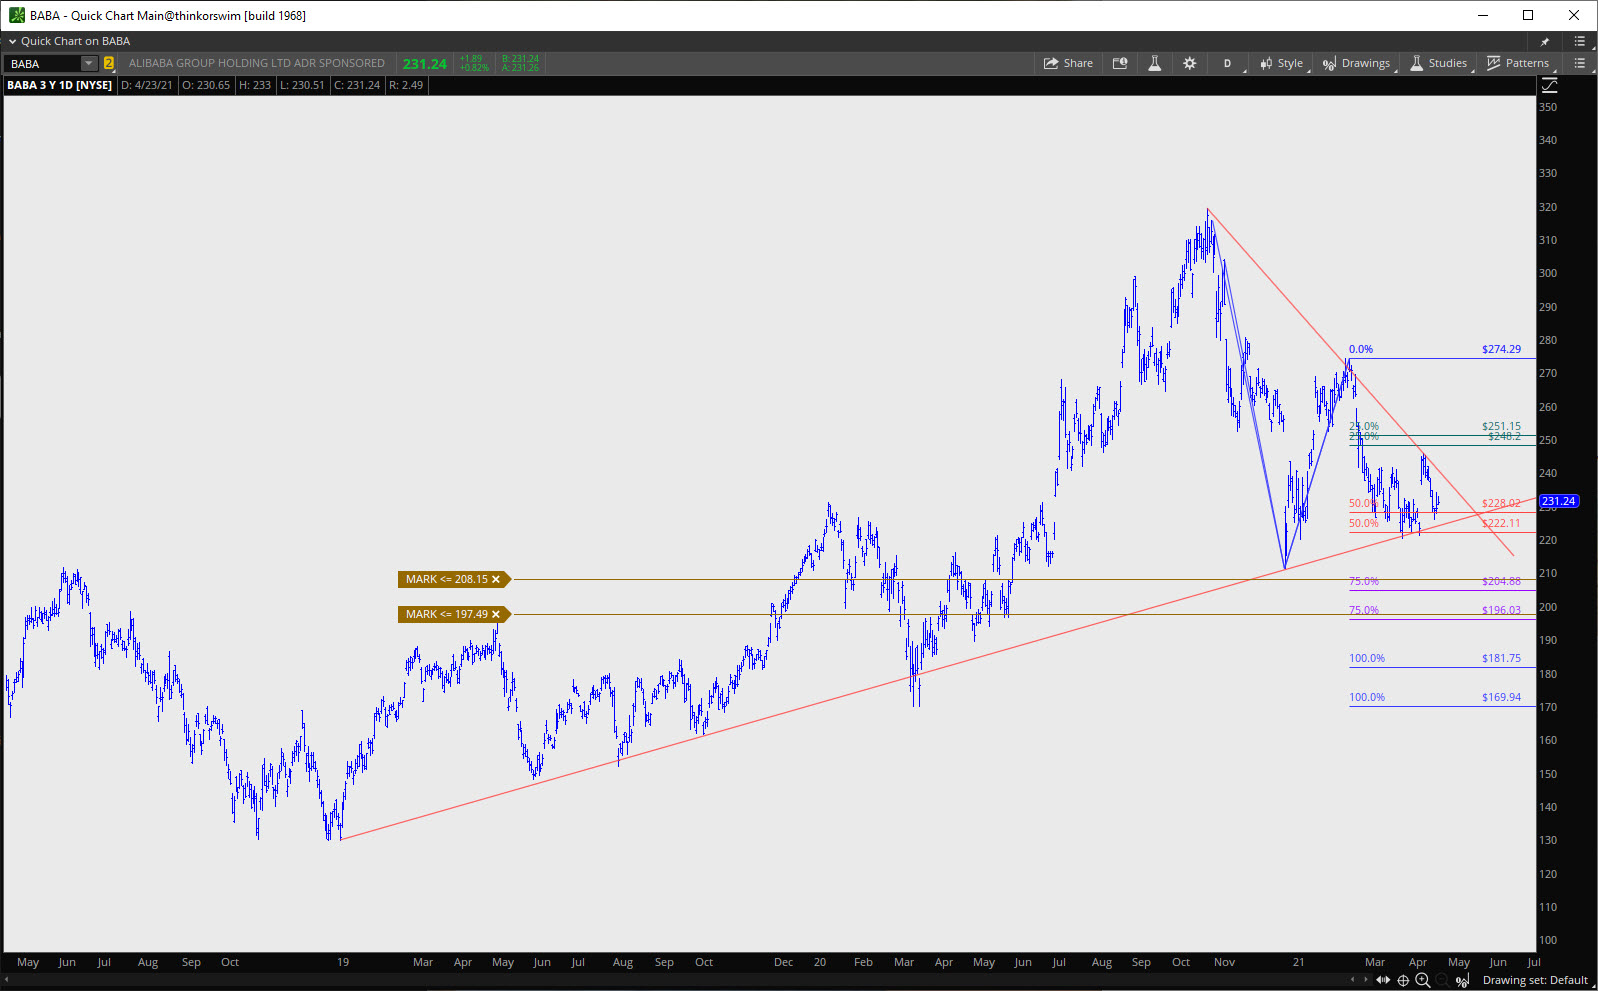Click the last price 231.24 in header
The width and height of the screenshot is (1598, 991).
[425, 63]
